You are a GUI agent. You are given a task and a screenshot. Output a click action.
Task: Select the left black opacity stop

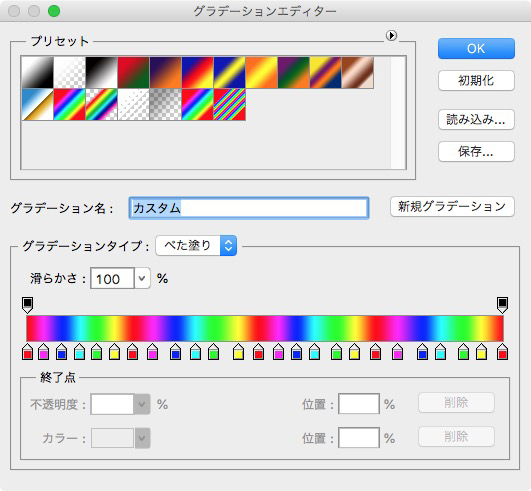27,305
